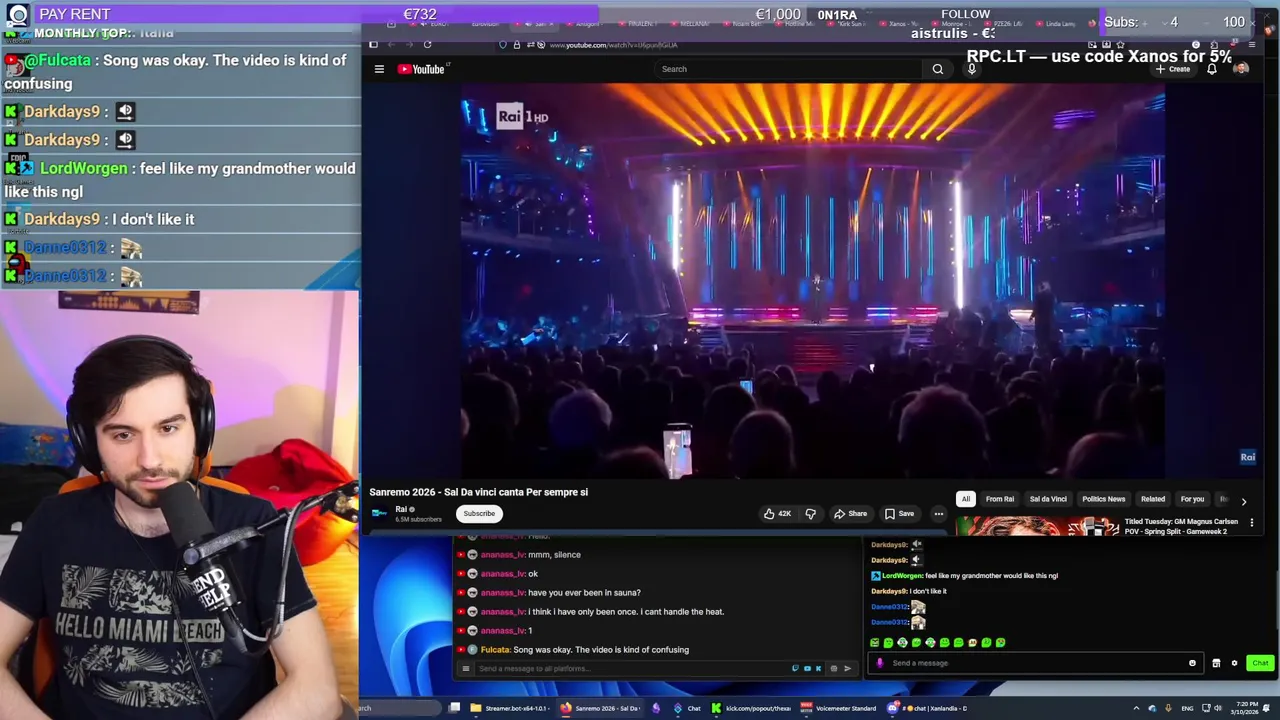Show more chips with right arrow
Screen dimensions: 1280x720
click(1244, 500)
